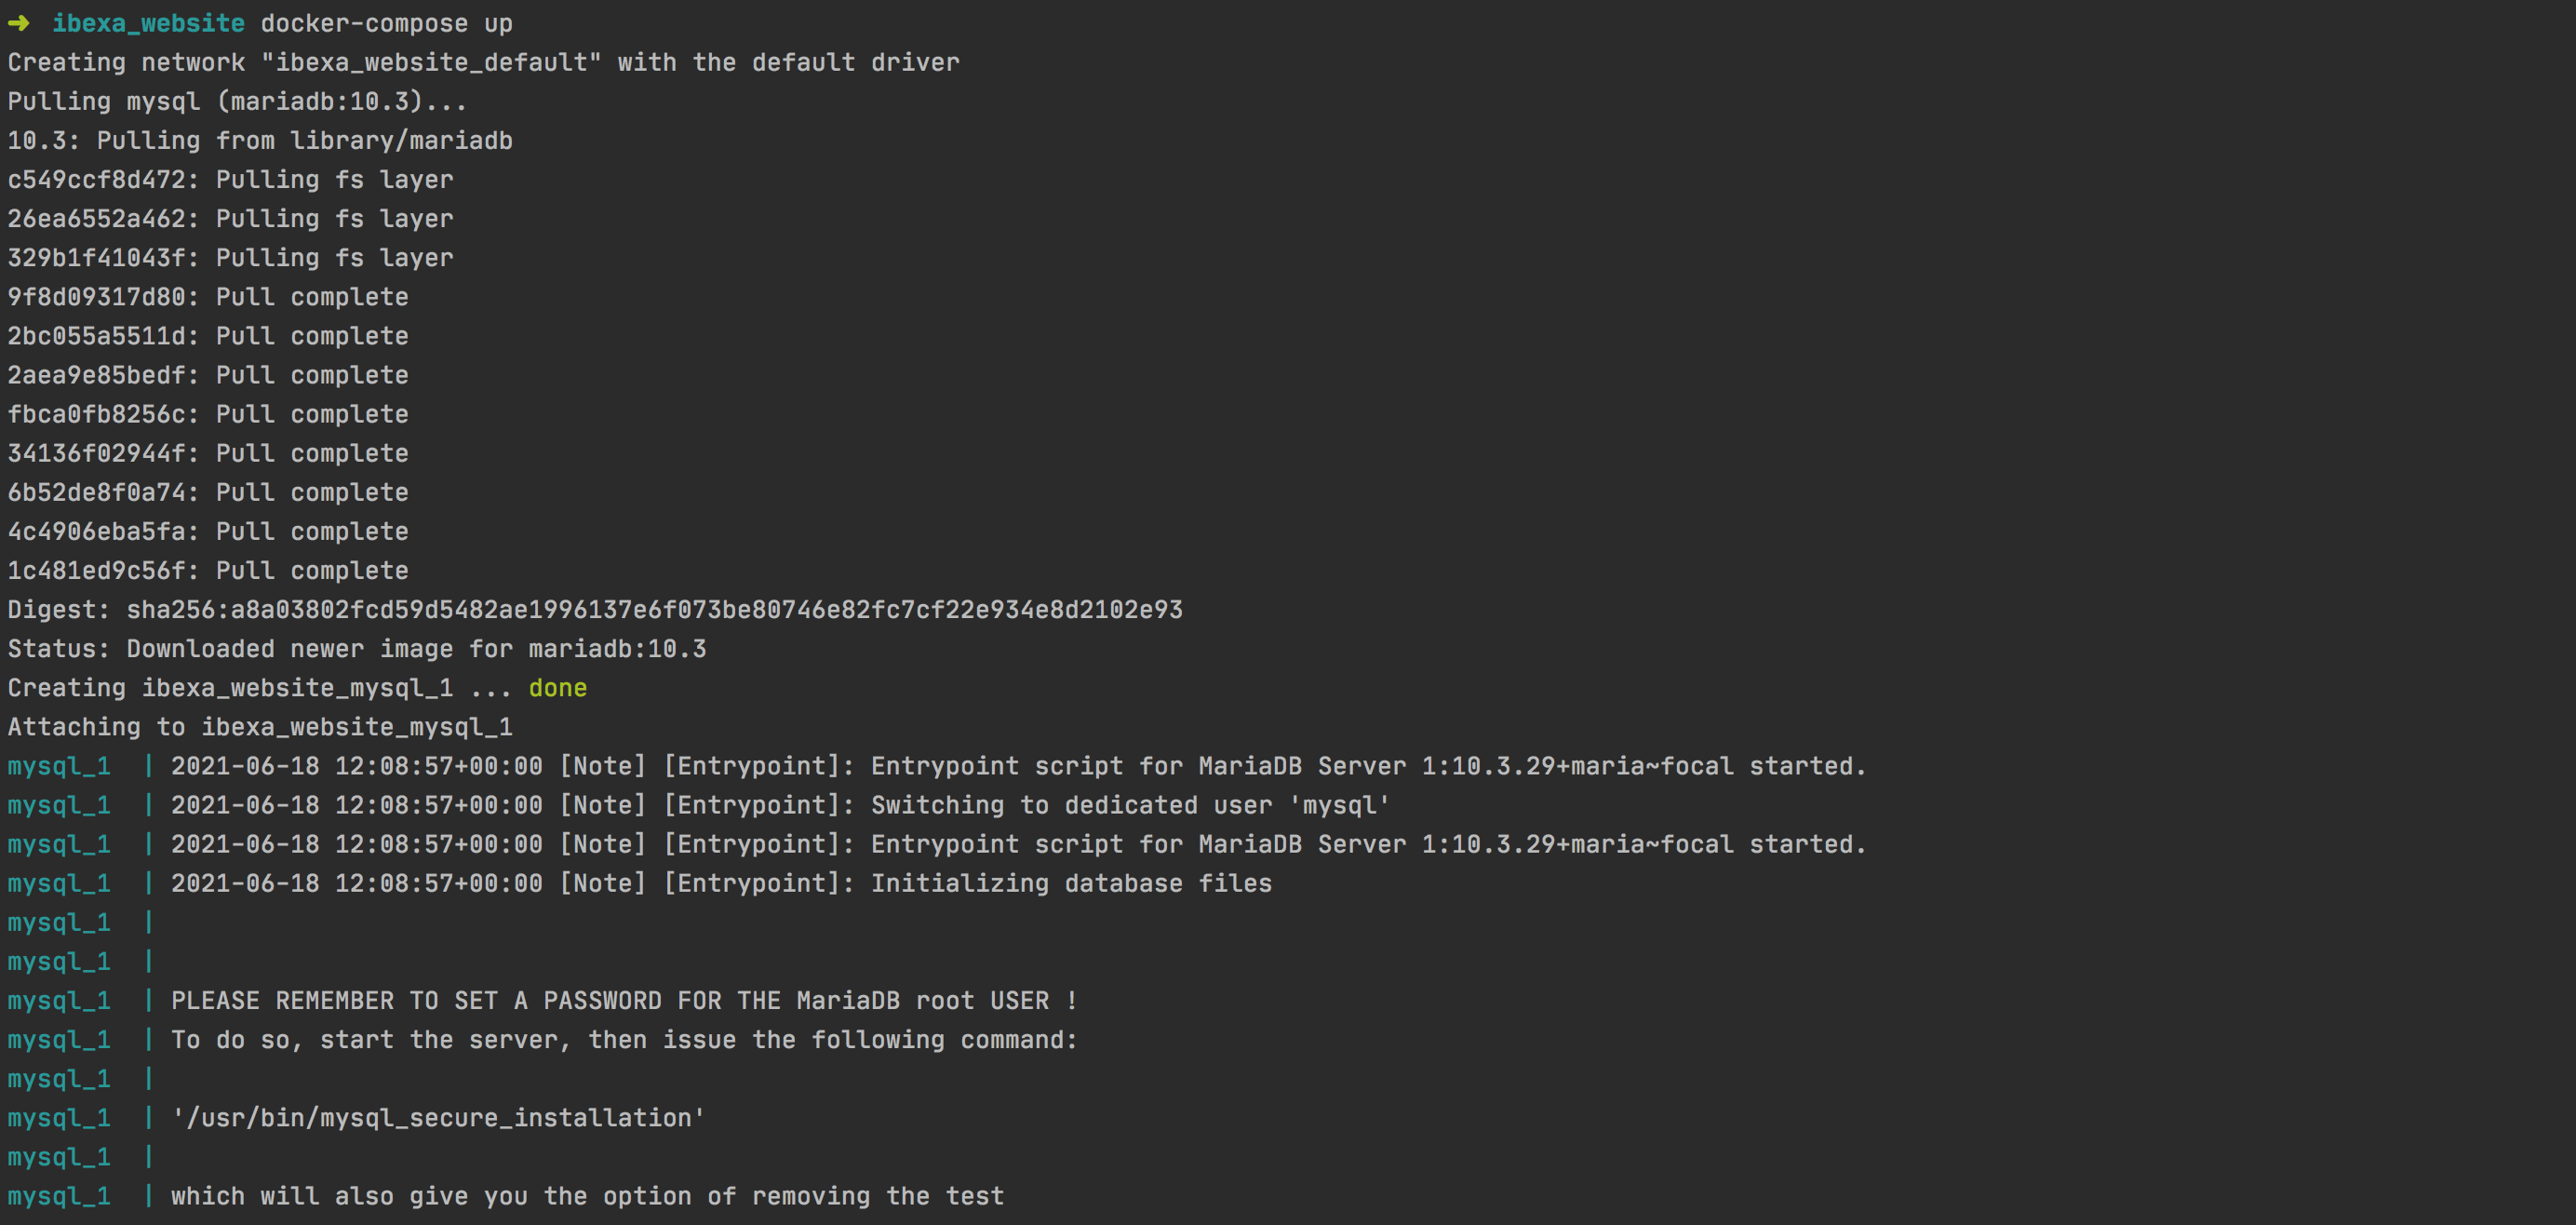Click layer ID 329b1f41043f

(97, 257)
